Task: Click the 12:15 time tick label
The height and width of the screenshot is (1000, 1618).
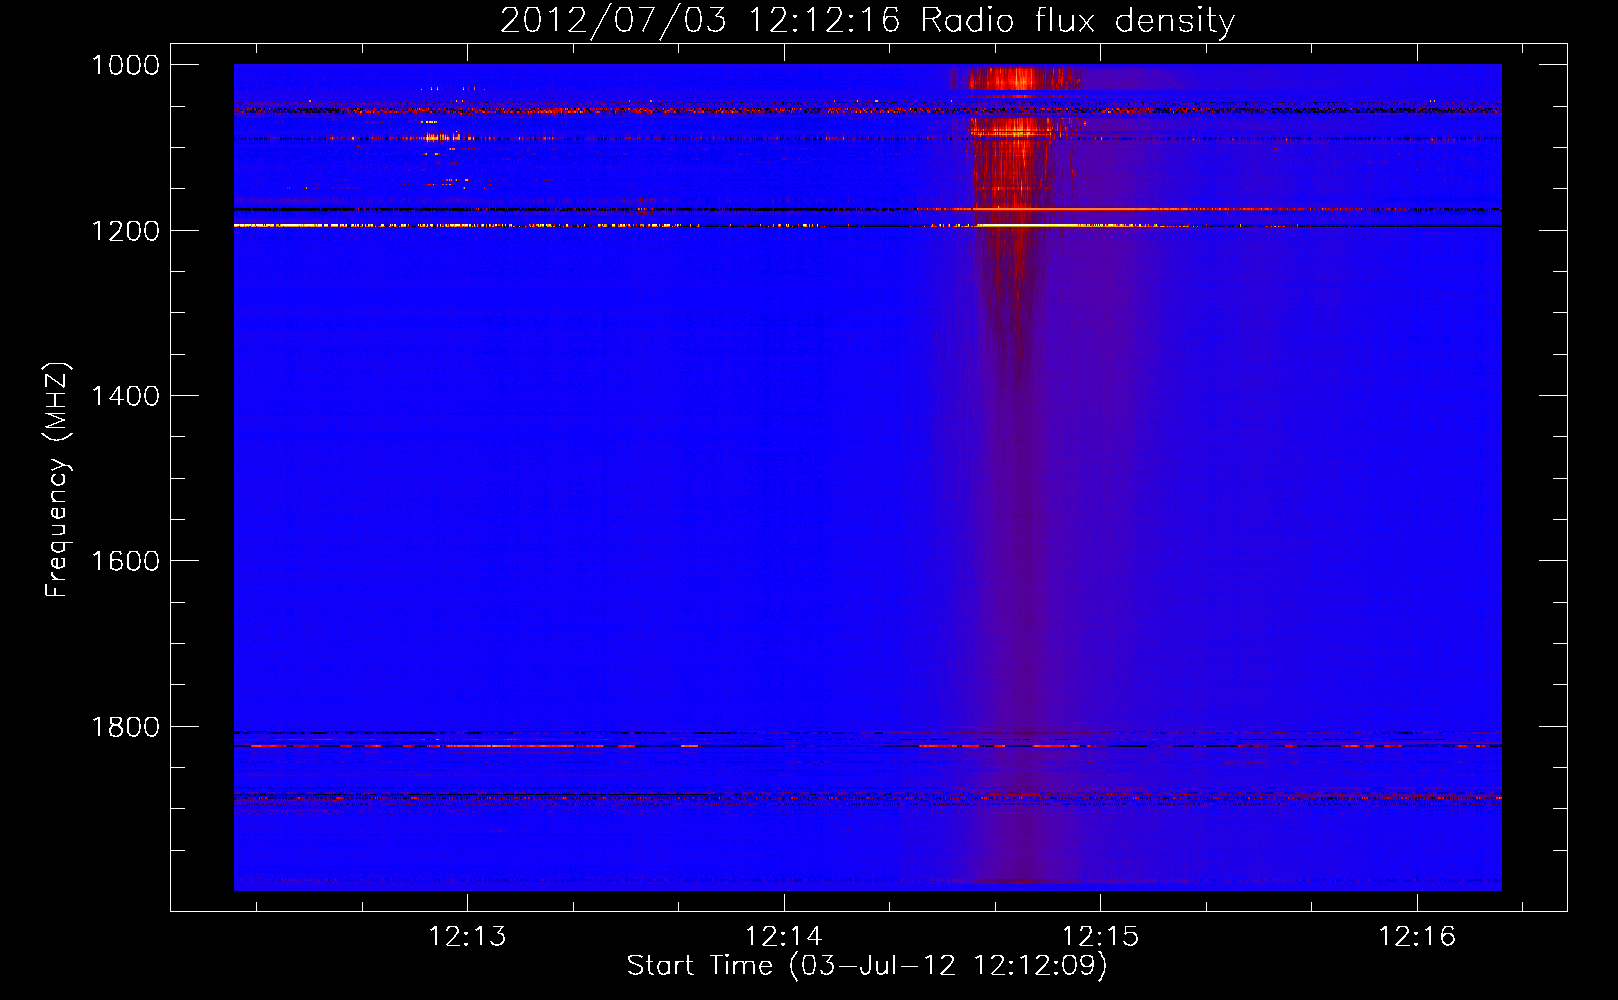Action: coord(1100,937)
